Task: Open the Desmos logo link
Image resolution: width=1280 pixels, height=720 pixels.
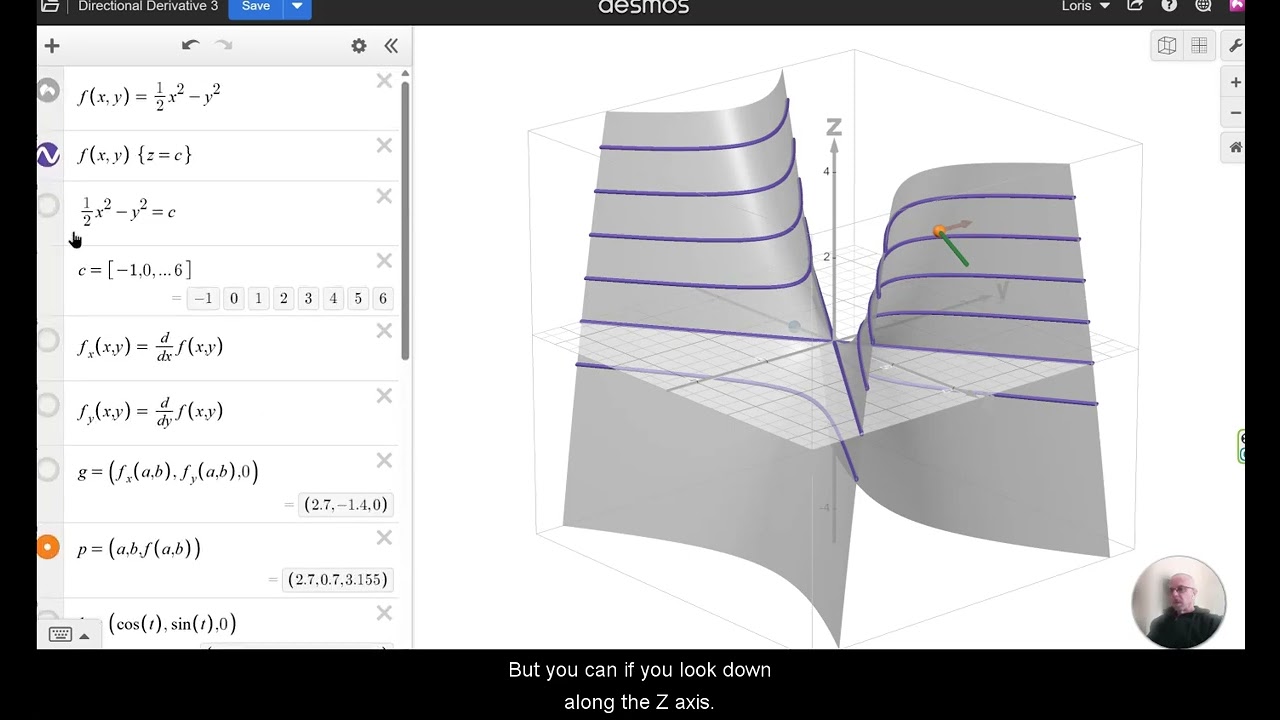Action: (x=643, y=6)
